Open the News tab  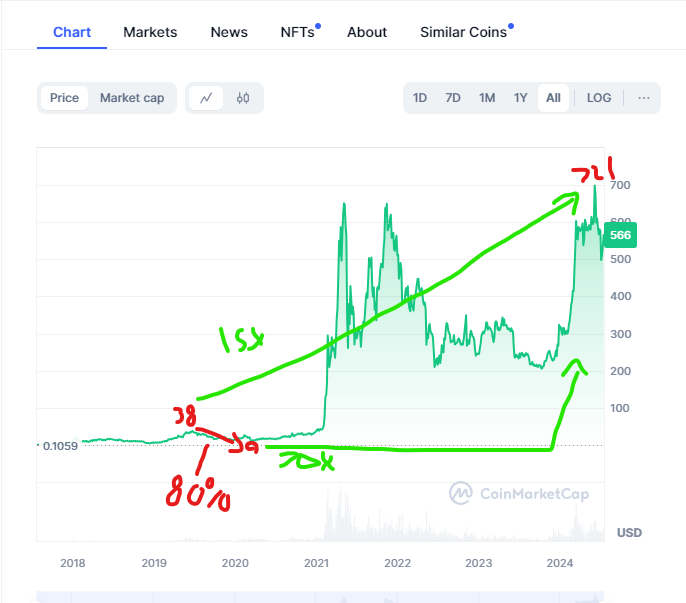229,32
